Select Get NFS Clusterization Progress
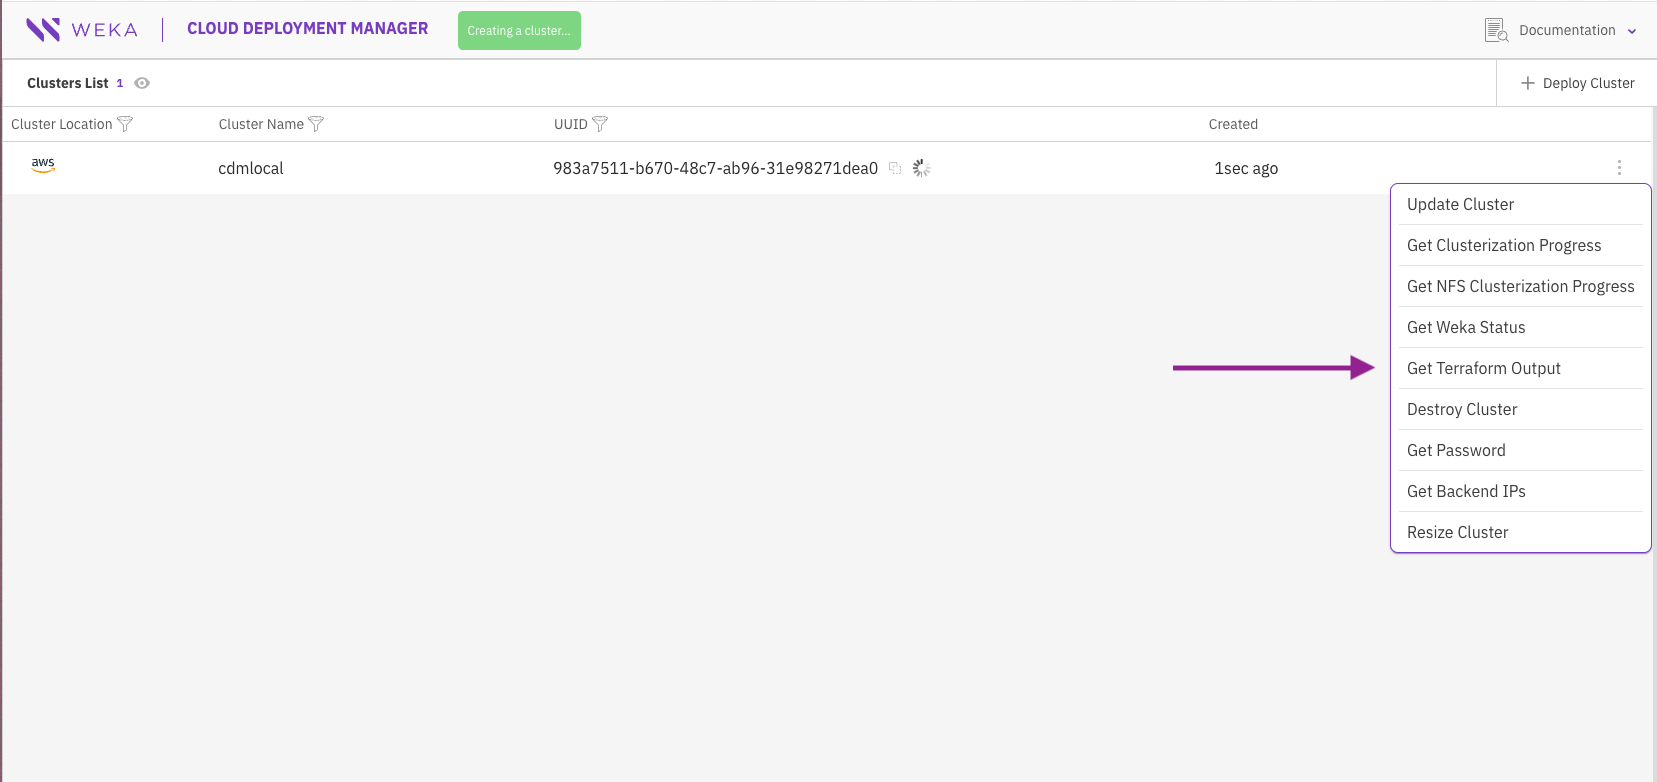The height and width of the screenshot is (782, 1657). click(1520, 286)
